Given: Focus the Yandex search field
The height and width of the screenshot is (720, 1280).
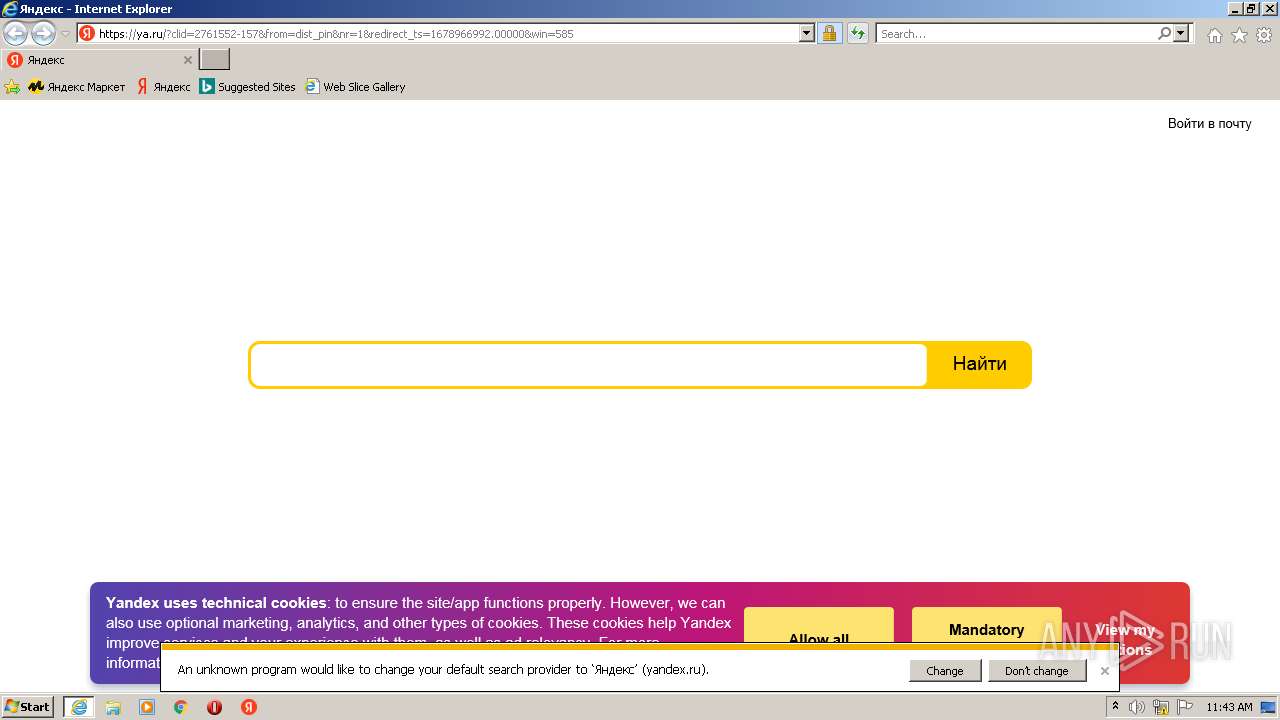Looking at the screenshot, I should [588, 365].
